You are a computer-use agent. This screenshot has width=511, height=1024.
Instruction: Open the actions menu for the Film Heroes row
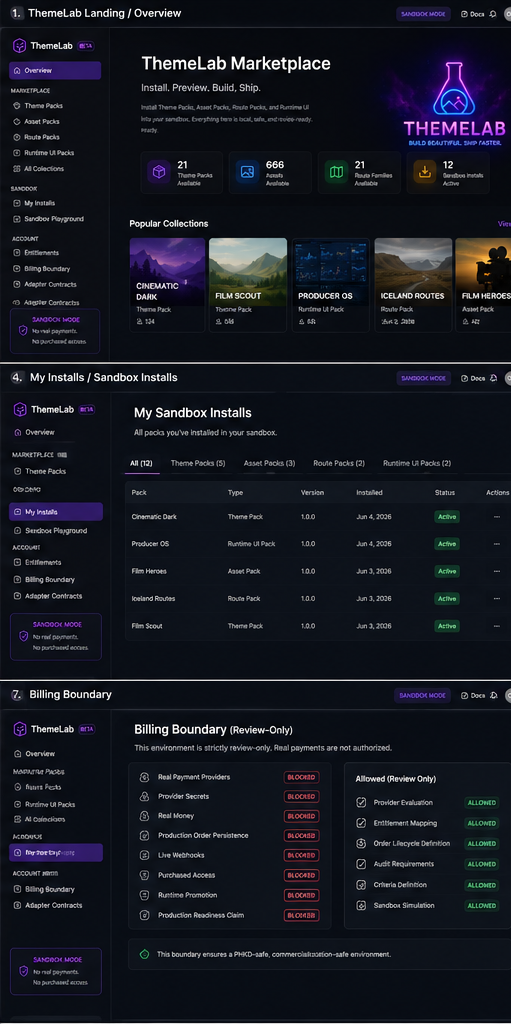(x=497, y=571)
